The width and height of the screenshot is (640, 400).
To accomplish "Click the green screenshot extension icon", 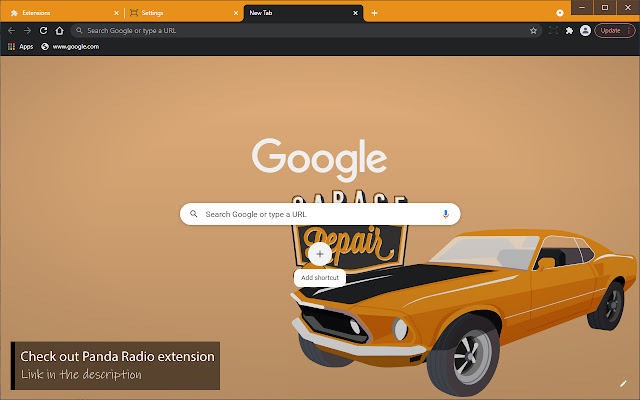I will click(x=553, y=31).
